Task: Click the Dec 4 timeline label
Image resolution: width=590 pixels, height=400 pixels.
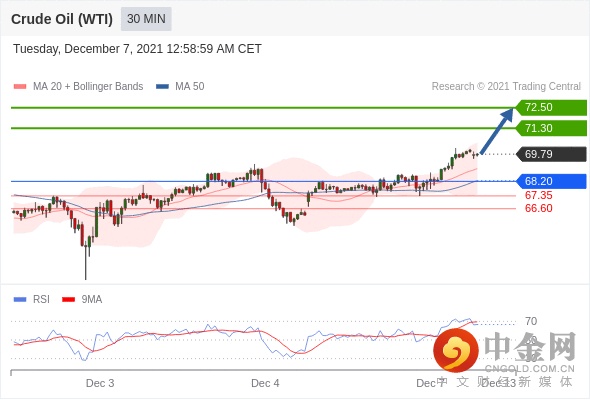Action: [x=265, y=383]
